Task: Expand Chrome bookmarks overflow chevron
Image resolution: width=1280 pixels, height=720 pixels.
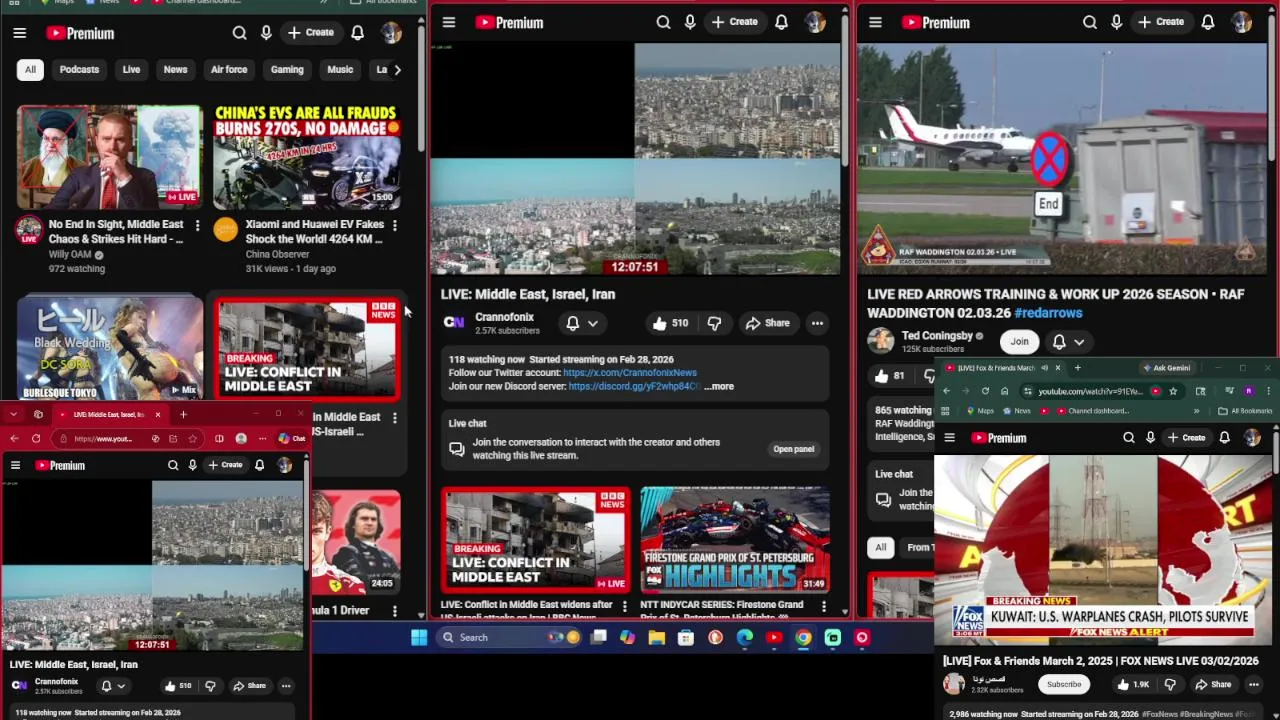Action: click(1196, 411)
